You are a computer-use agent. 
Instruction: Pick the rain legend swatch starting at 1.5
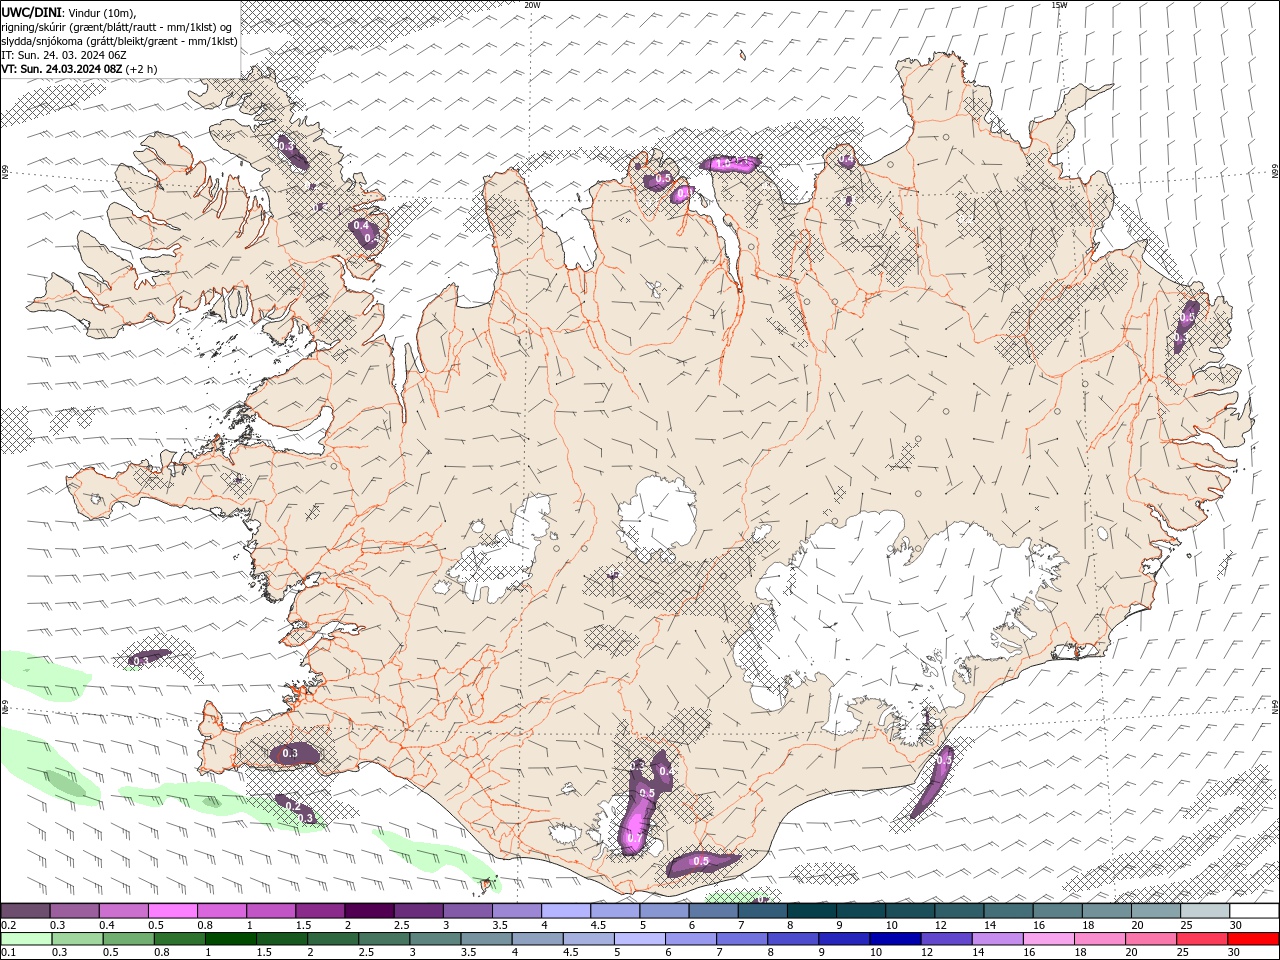click(281, 939)
